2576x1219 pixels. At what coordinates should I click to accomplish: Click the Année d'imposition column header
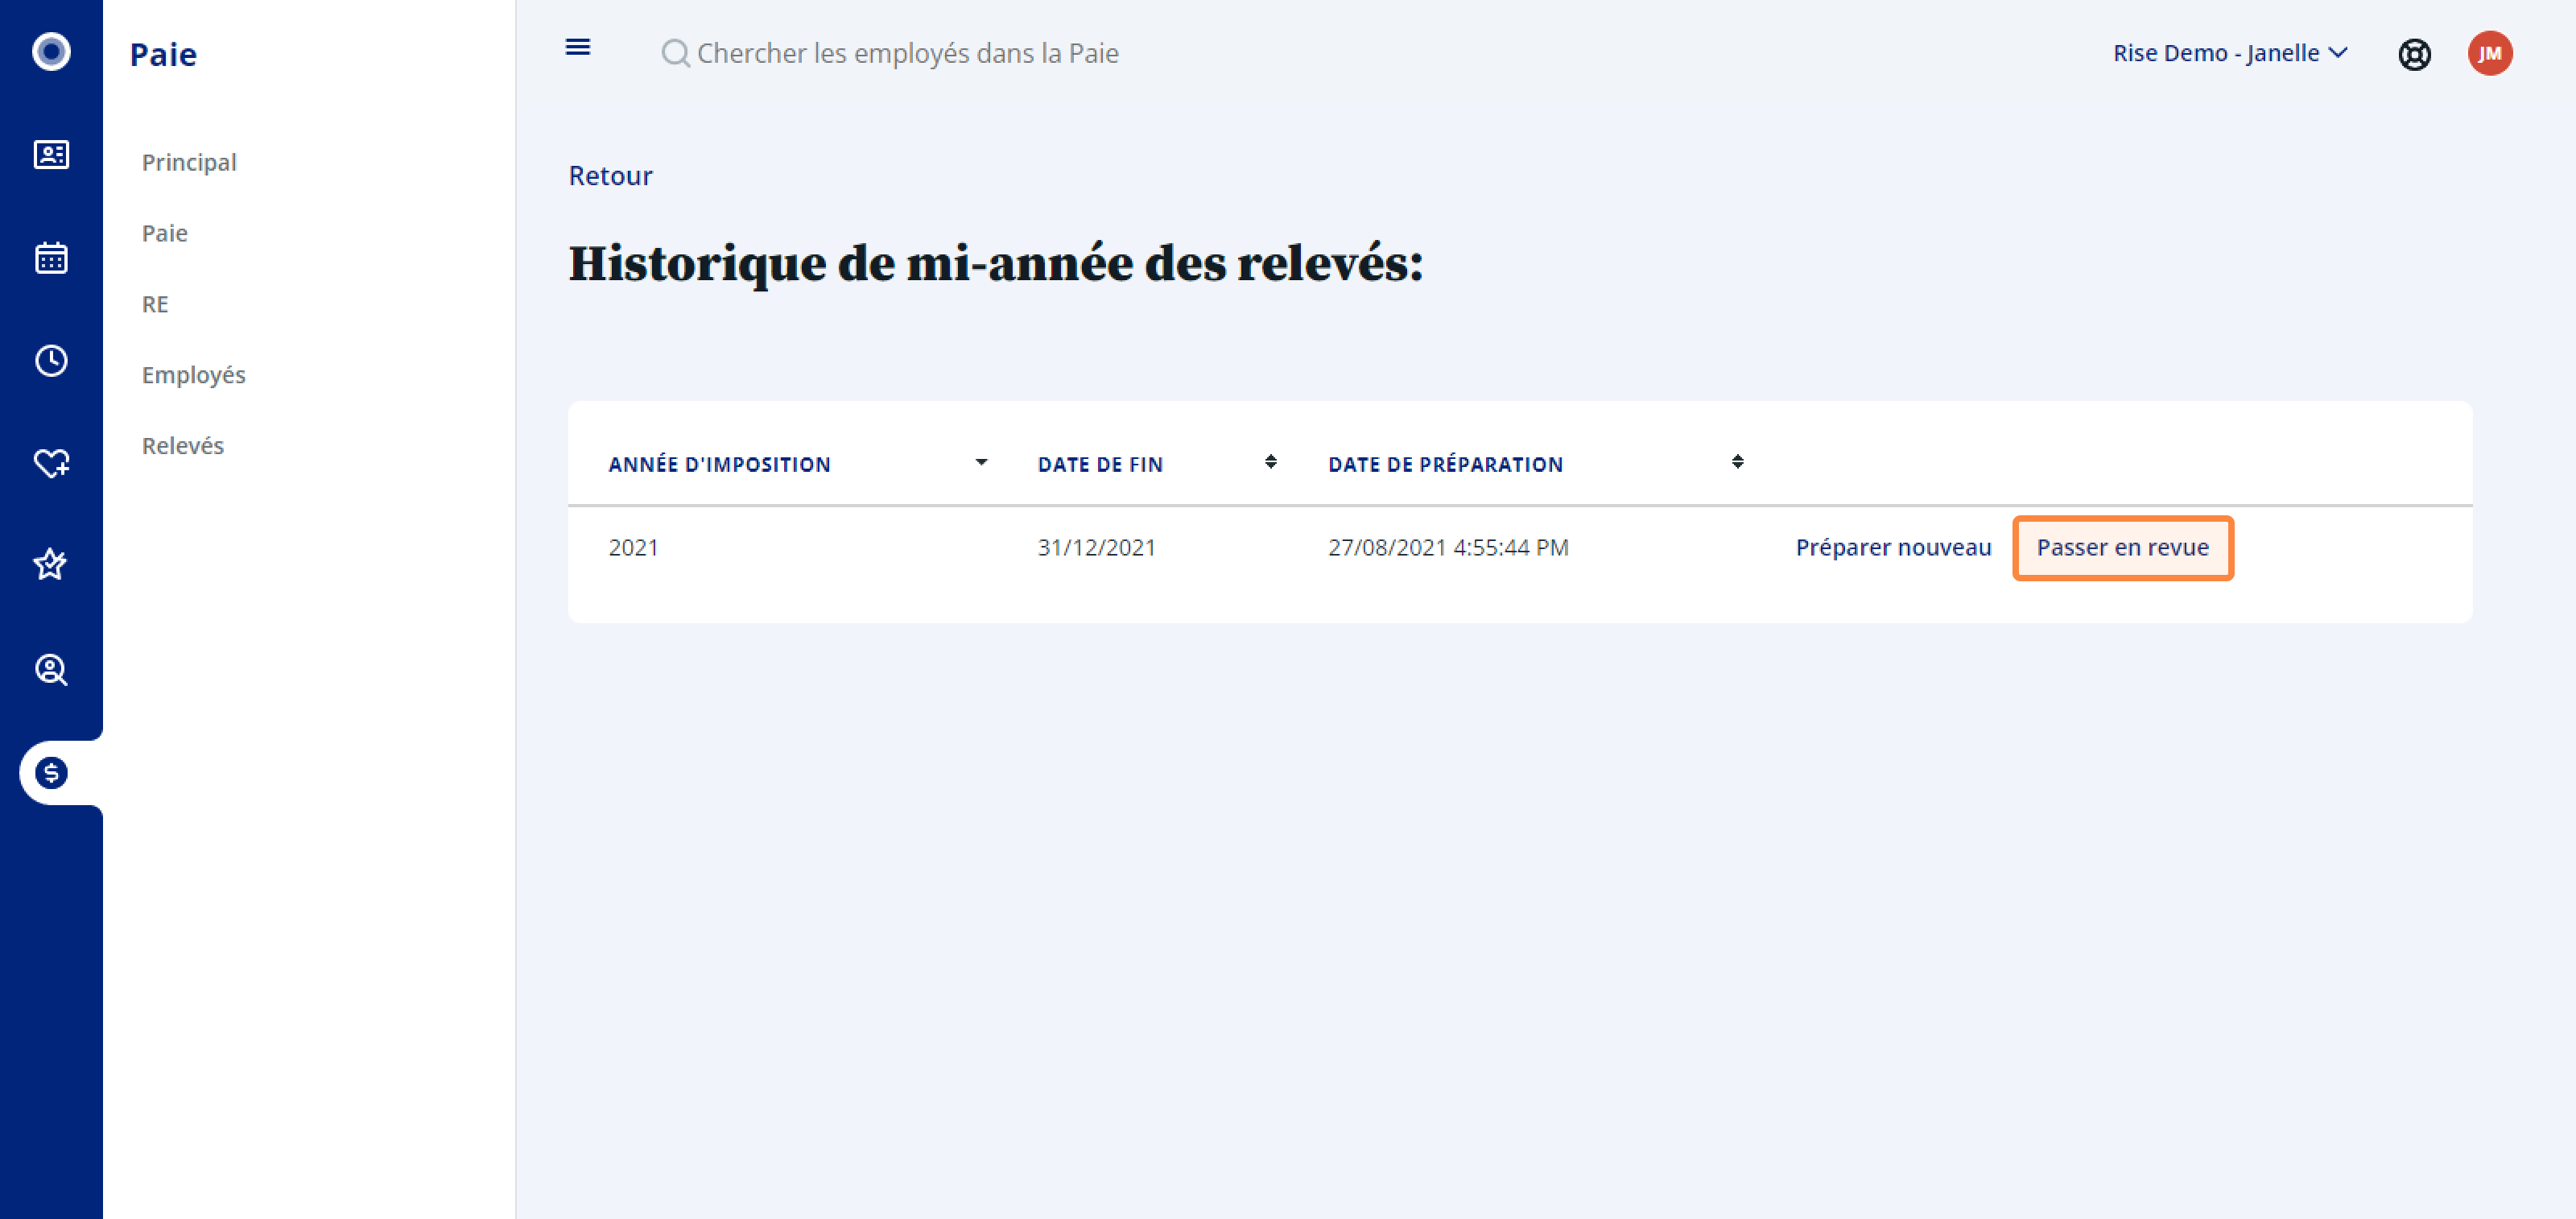click(719, 464)
